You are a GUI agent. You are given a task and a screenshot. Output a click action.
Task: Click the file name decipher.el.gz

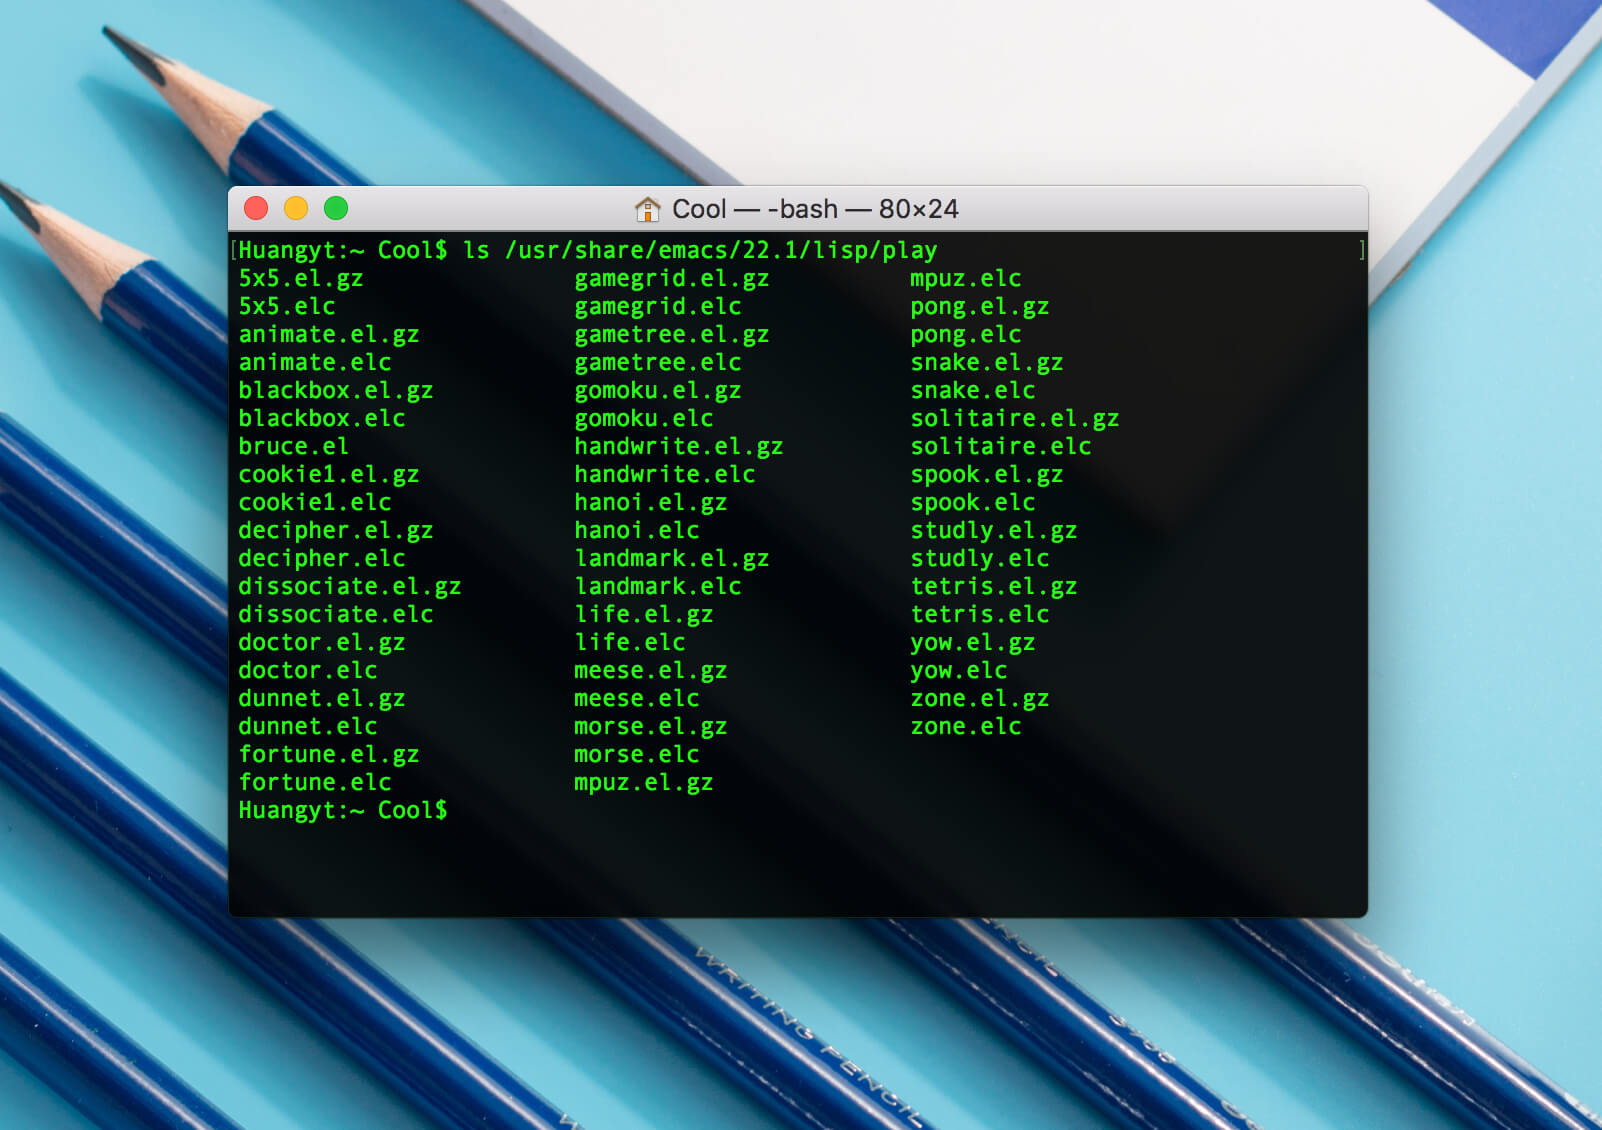pyautogui.click(x=336, y=530)
